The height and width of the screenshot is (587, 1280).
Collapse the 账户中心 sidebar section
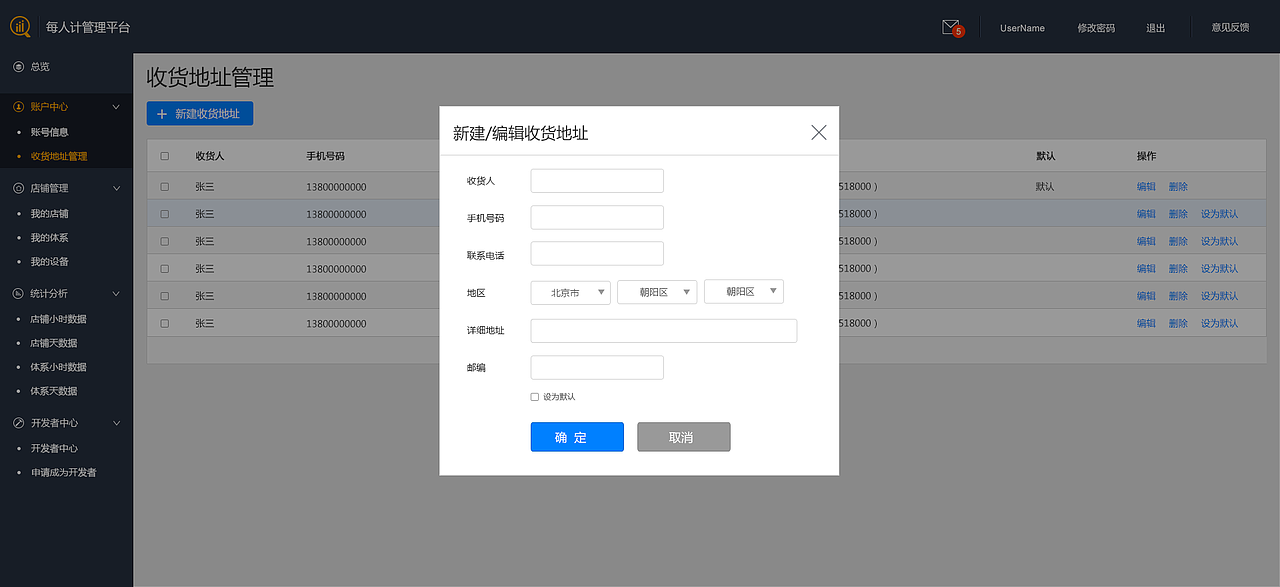click(115, 106)
